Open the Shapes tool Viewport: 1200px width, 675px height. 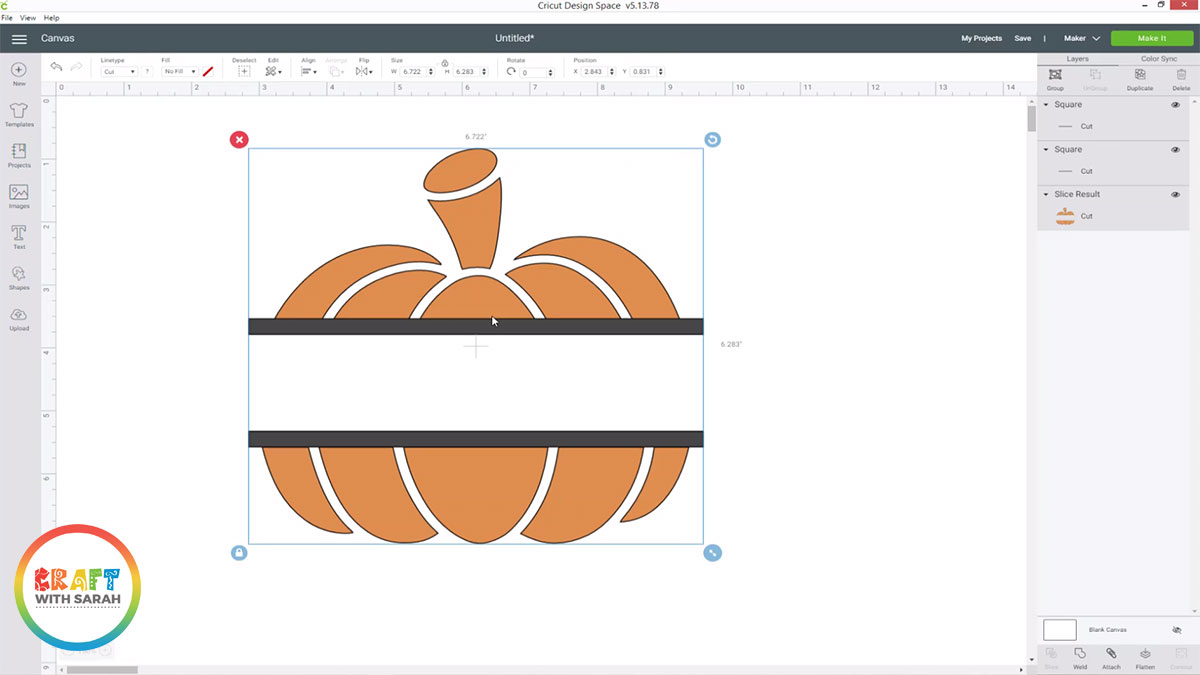pyautogui.click(x=19, y=275)
